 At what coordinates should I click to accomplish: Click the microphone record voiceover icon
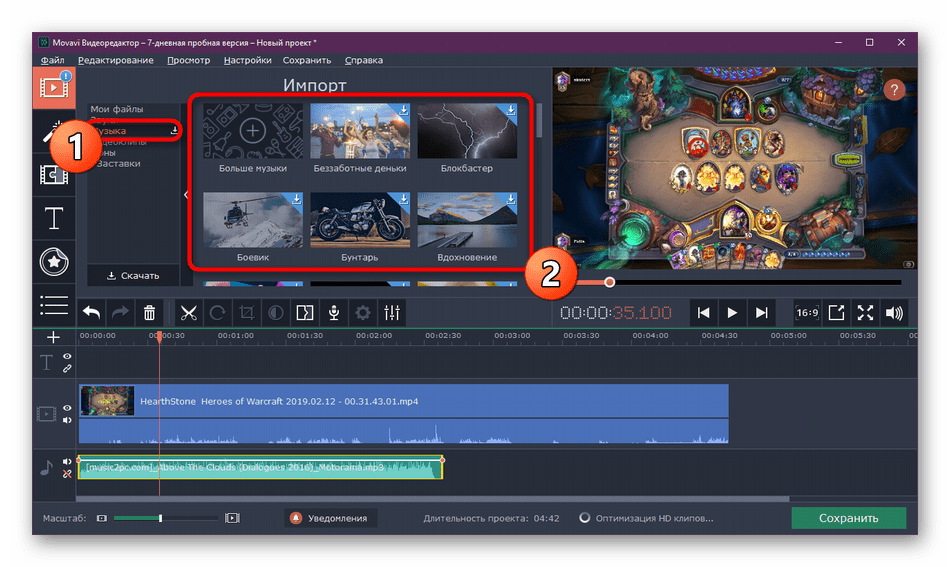click(334, 313)
